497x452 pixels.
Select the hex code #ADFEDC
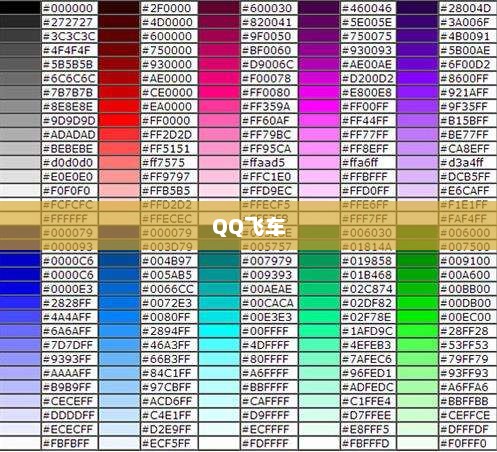coord(368,387)
